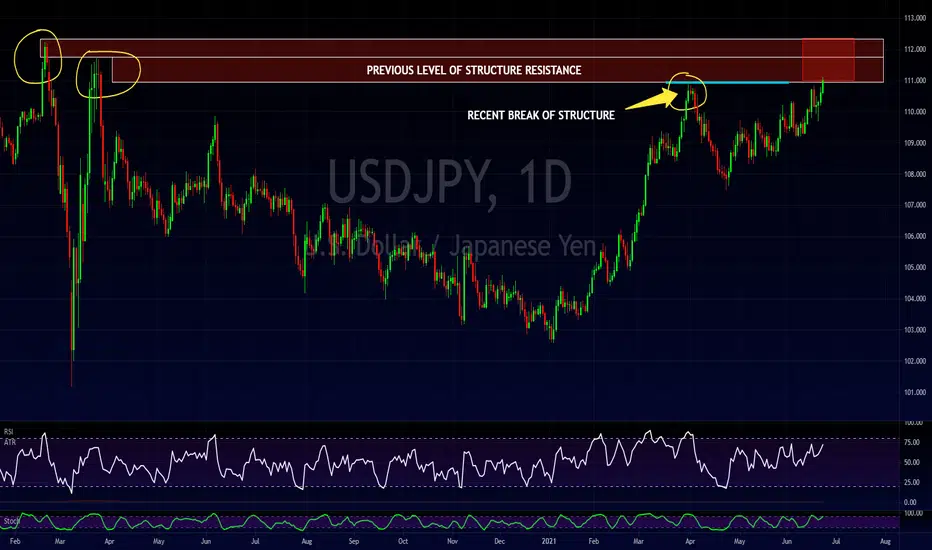Click the Nov label on time axis

pos(452,542)
